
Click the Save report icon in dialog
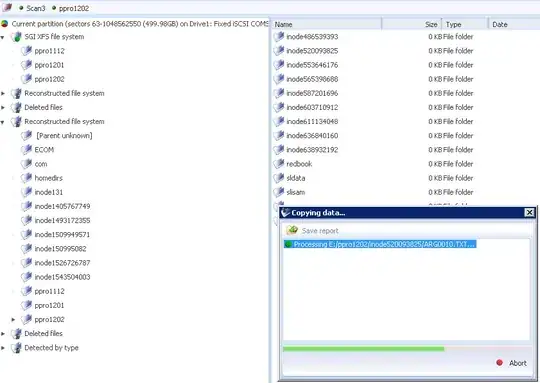[x=292, y=230]
